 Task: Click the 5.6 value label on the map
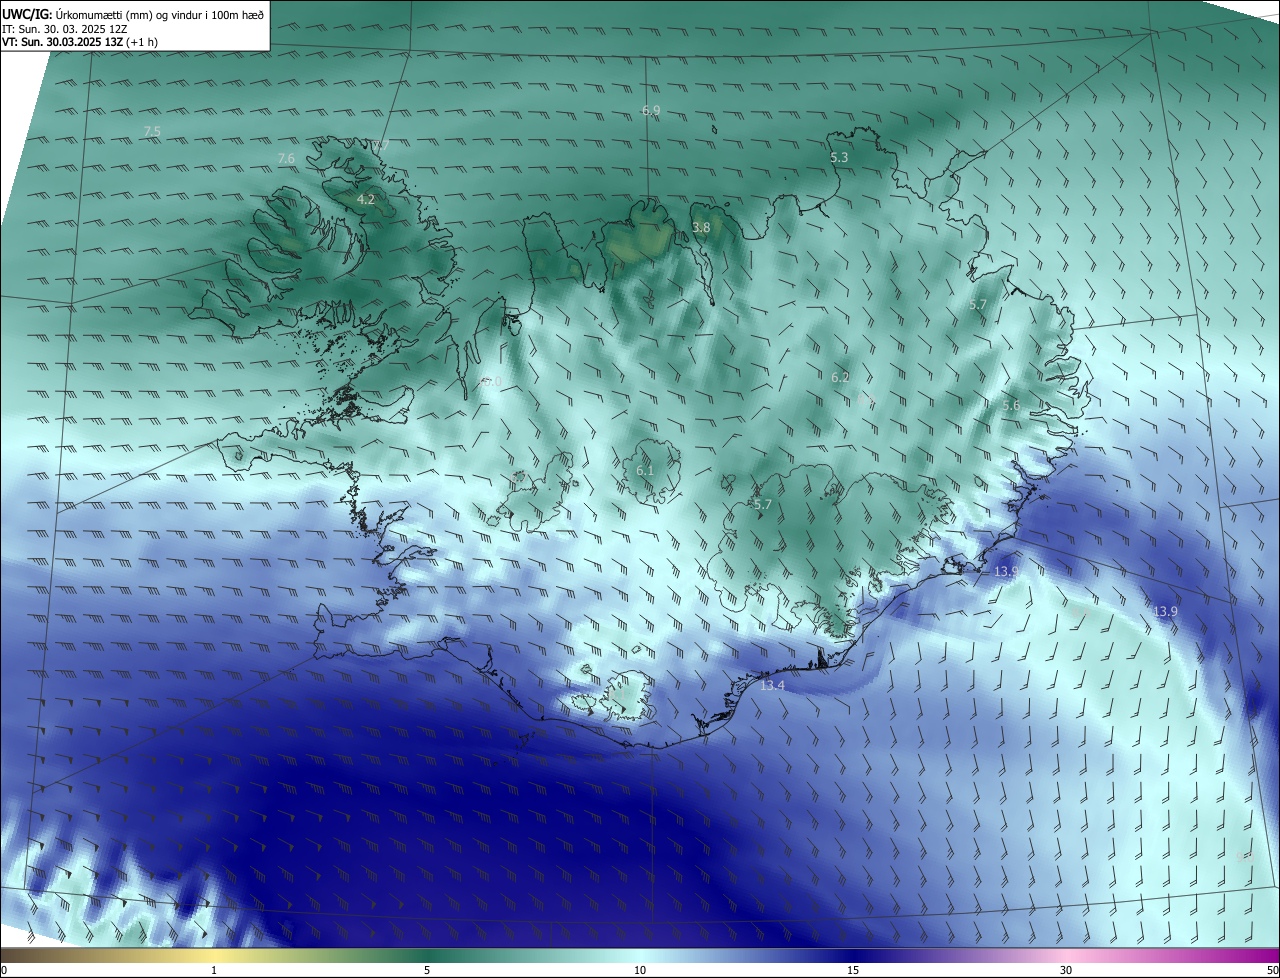pyautogui.click(x=1011, y=406)
